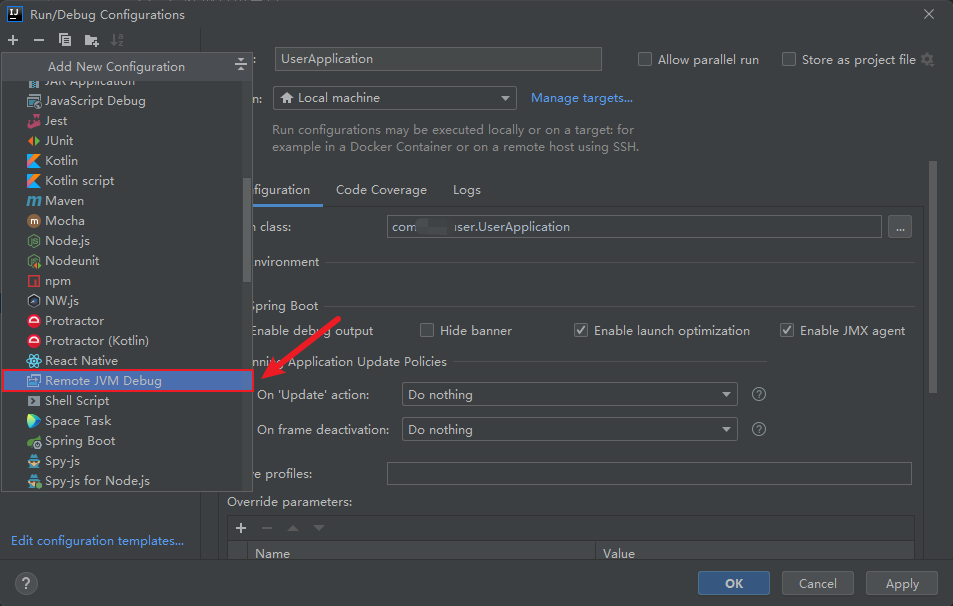This screenshot has width=953, height=606.
Task: Open the Local machine target dropdown
Action: coord(394,98)
